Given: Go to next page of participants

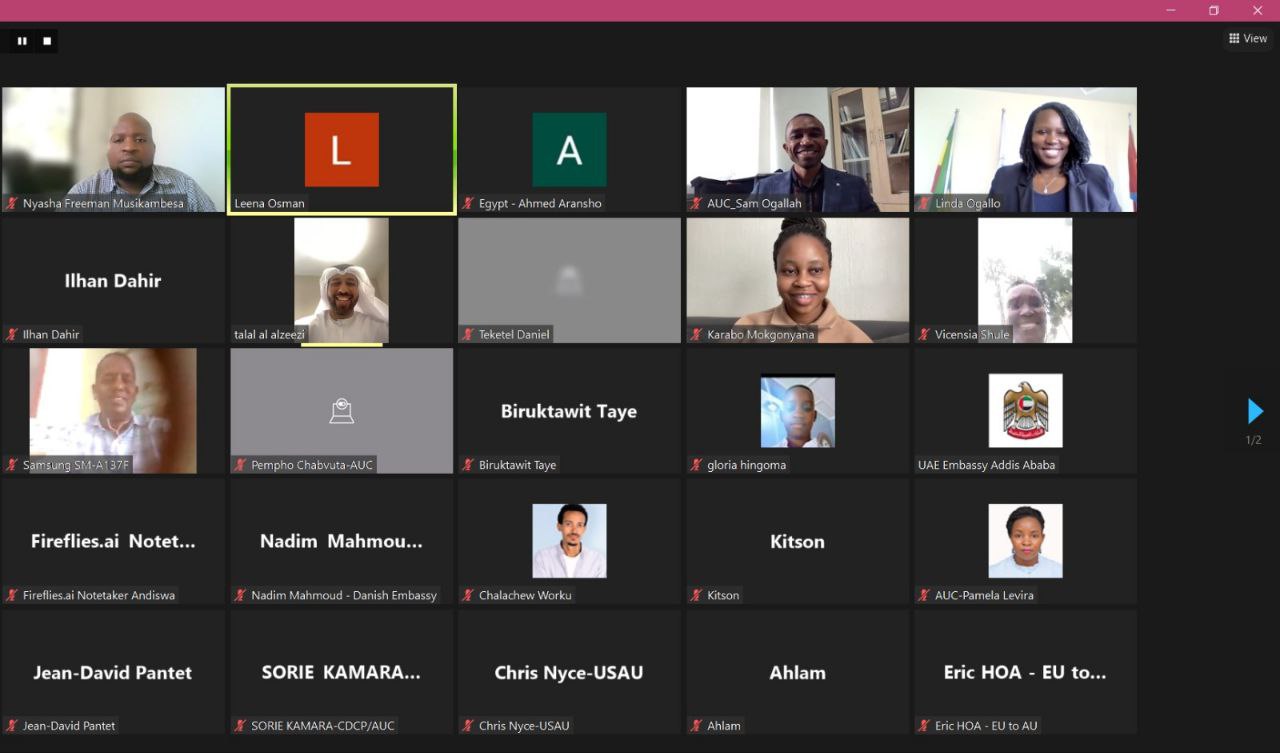Looking at the screenshot, I should click(x=1255, y=411).
